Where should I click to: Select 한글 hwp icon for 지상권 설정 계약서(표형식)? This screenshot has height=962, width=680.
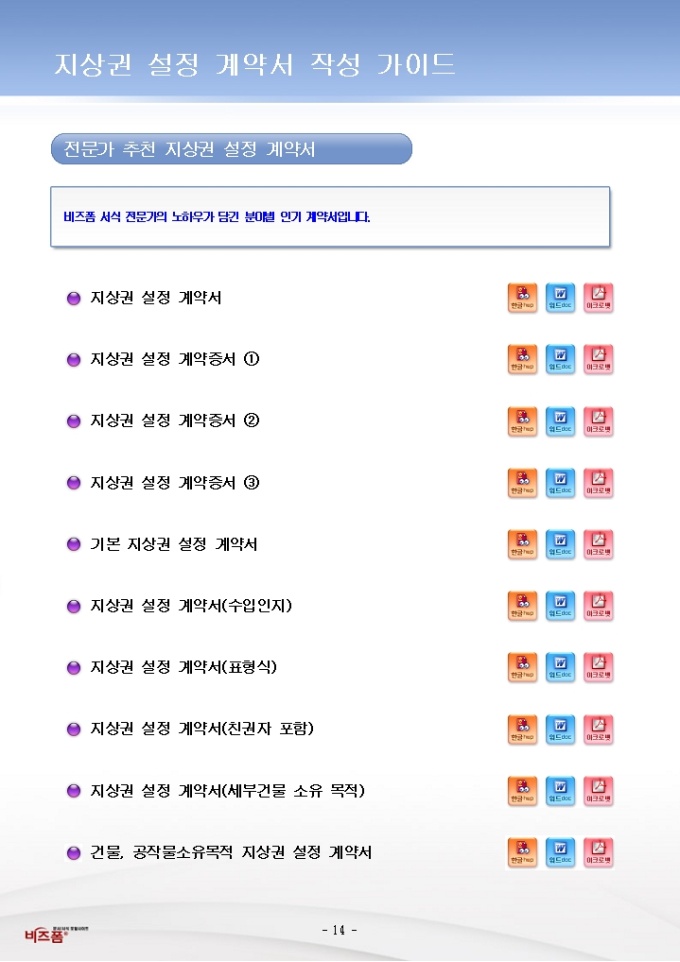point(522,667)
